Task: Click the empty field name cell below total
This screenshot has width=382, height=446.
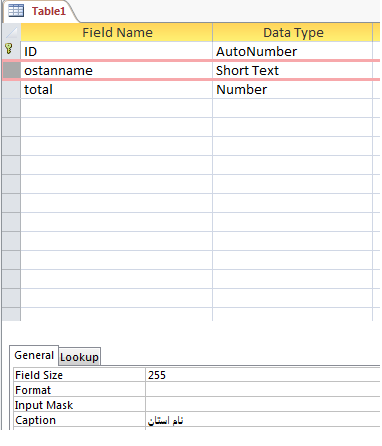Action: click(117, 108)
